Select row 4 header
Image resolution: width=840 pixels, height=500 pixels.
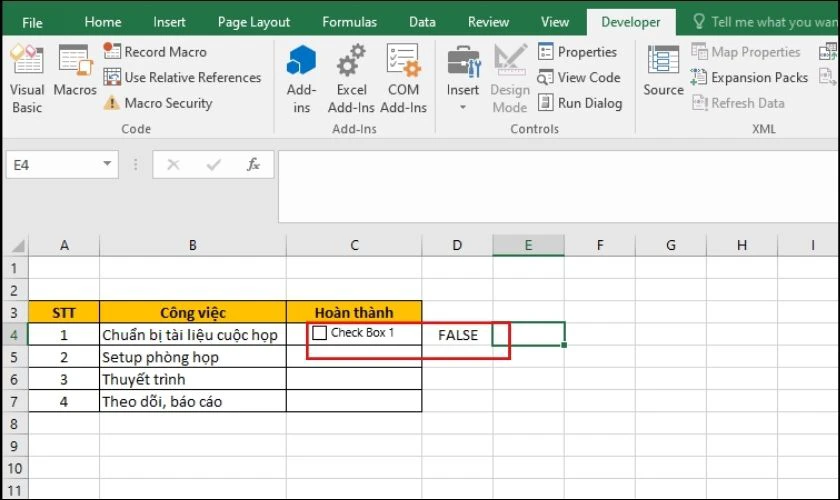[x=14, y=335]
